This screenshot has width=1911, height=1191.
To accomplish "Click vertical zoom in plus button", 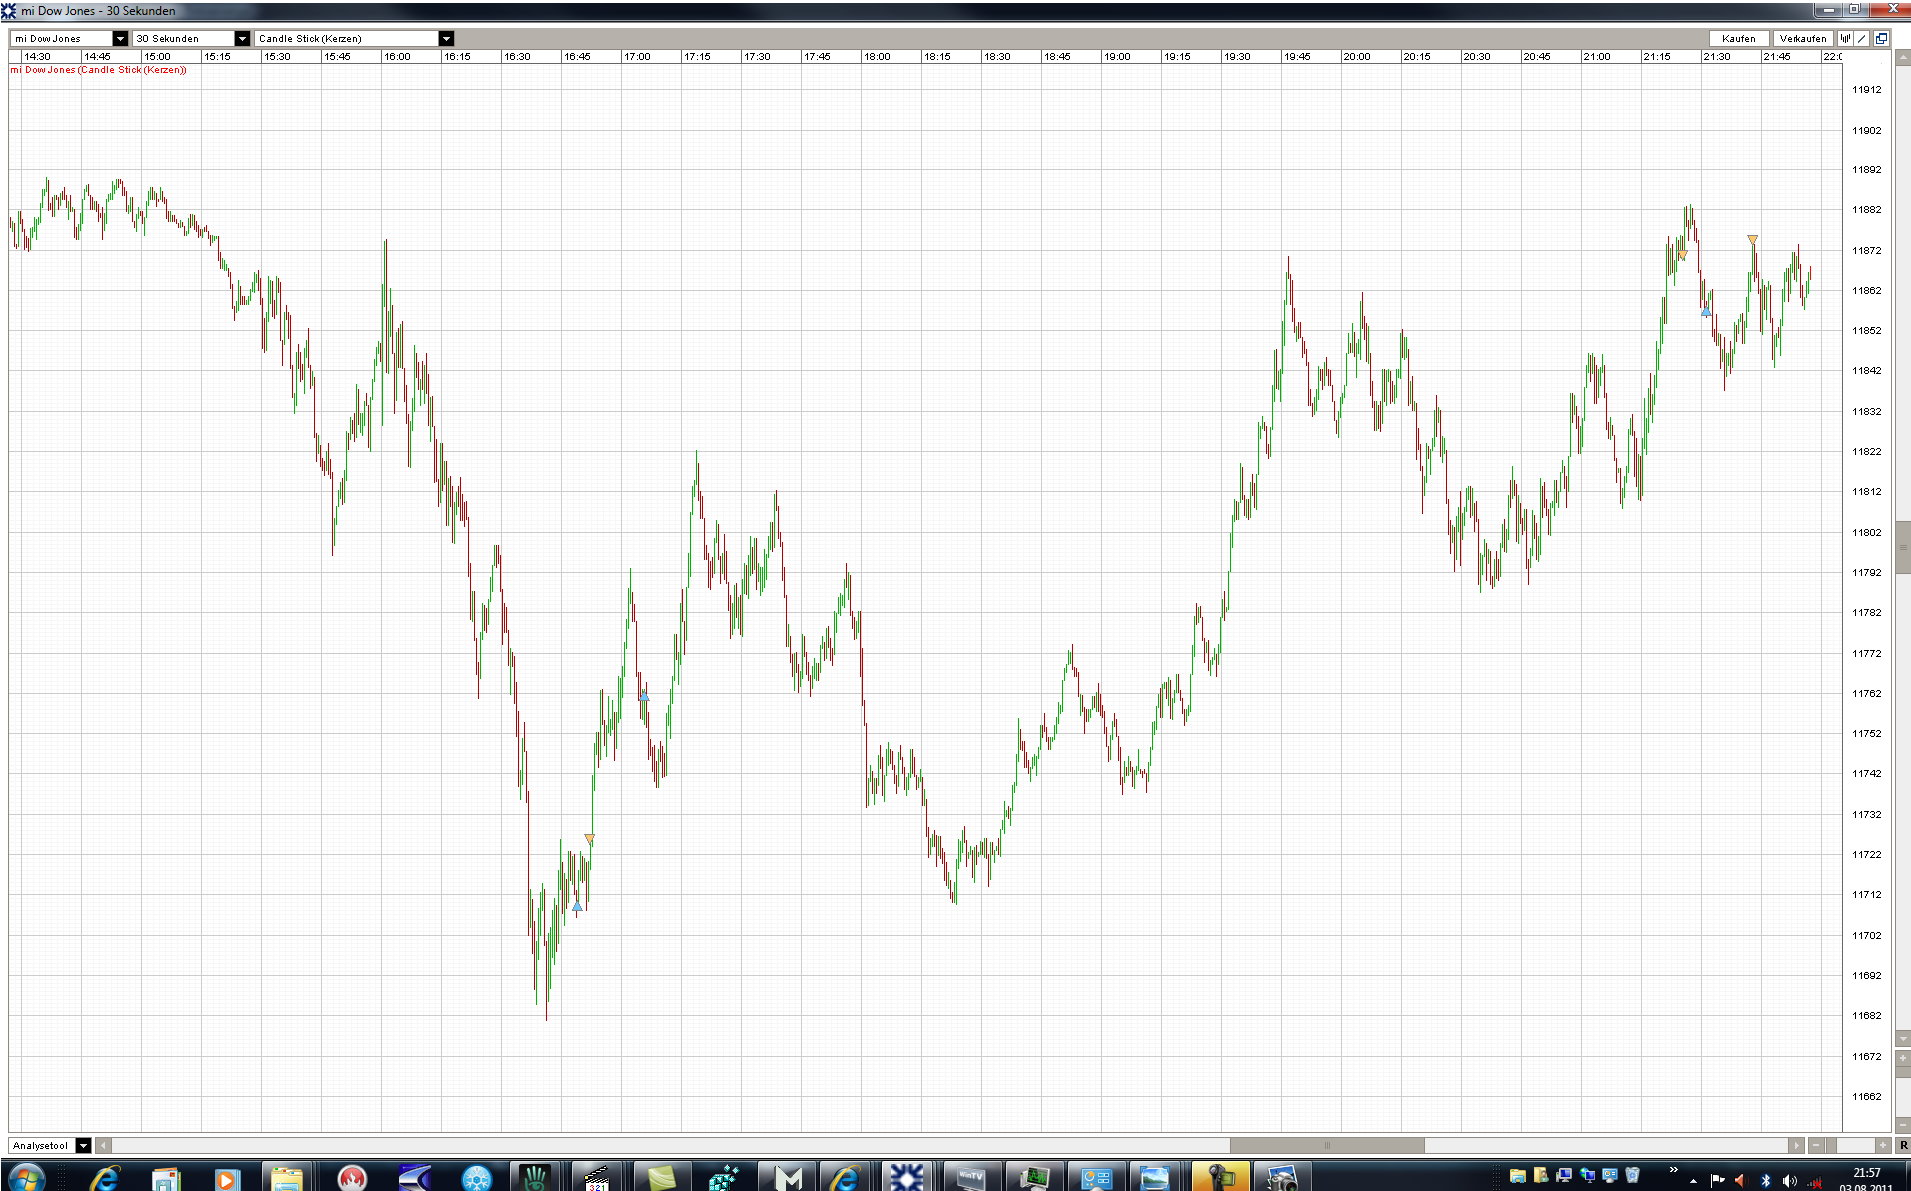I will pos(1902,1059).
